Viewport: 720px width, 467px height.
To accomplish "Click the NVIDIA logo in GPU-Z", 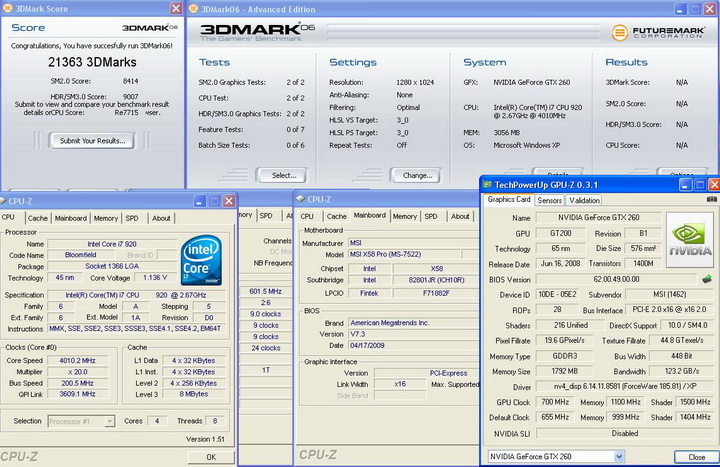I will [690, 240].
